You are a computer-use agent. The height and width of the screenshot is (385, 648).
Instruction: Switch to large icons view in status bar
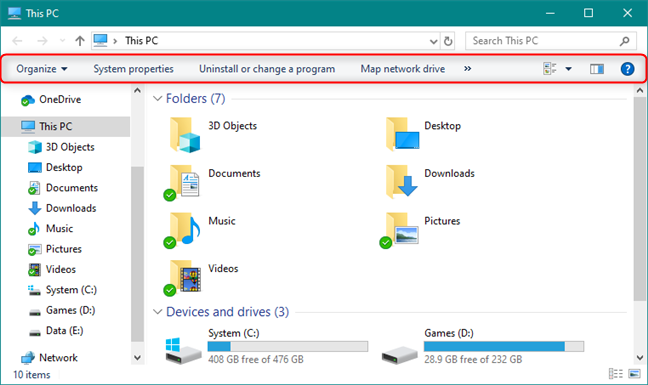click(634, 374)
